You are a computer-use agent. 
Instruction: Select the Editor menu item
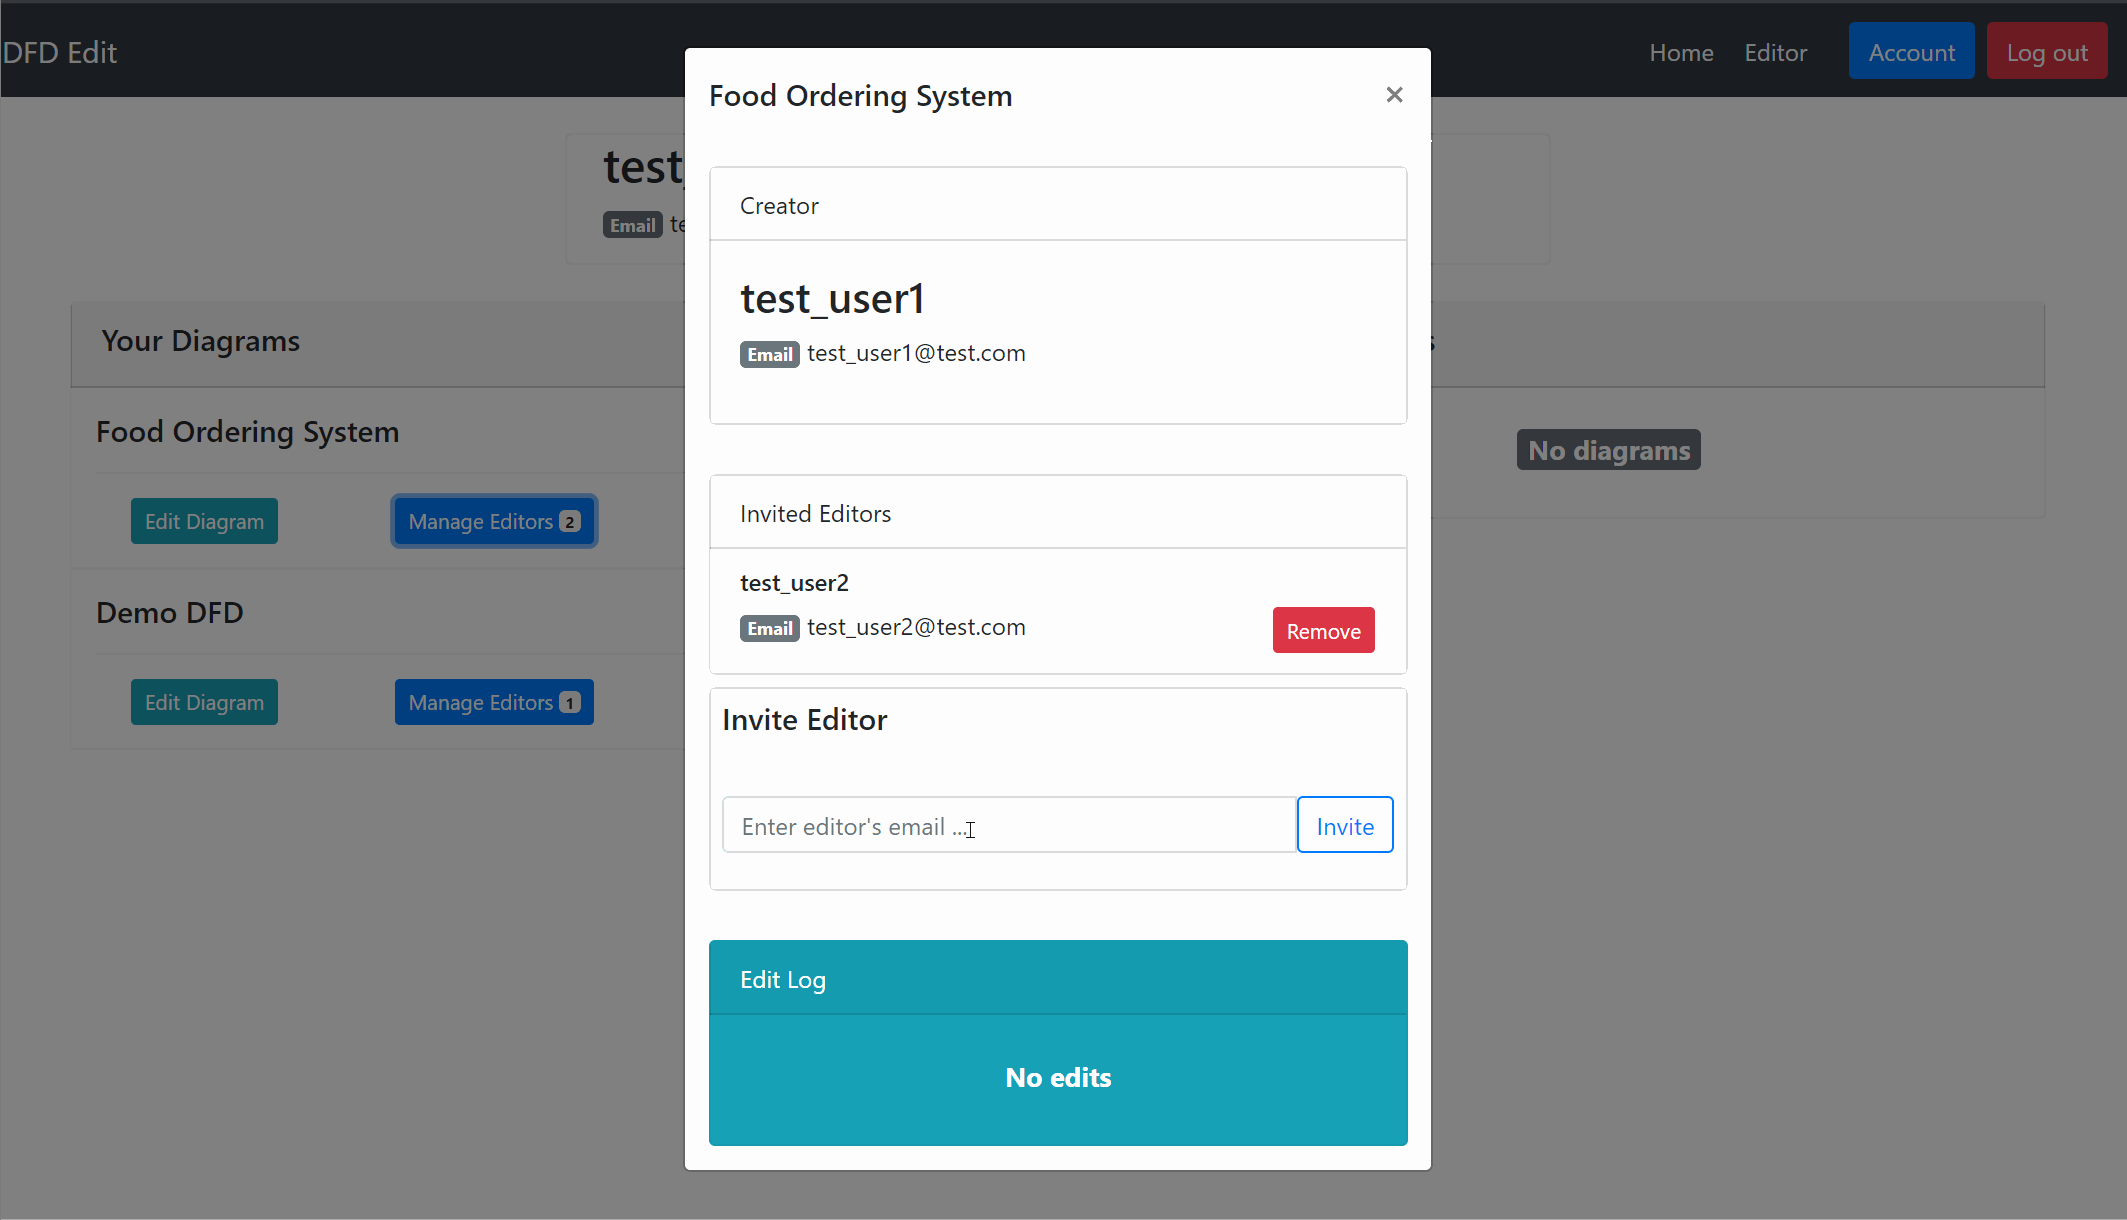1776,53
